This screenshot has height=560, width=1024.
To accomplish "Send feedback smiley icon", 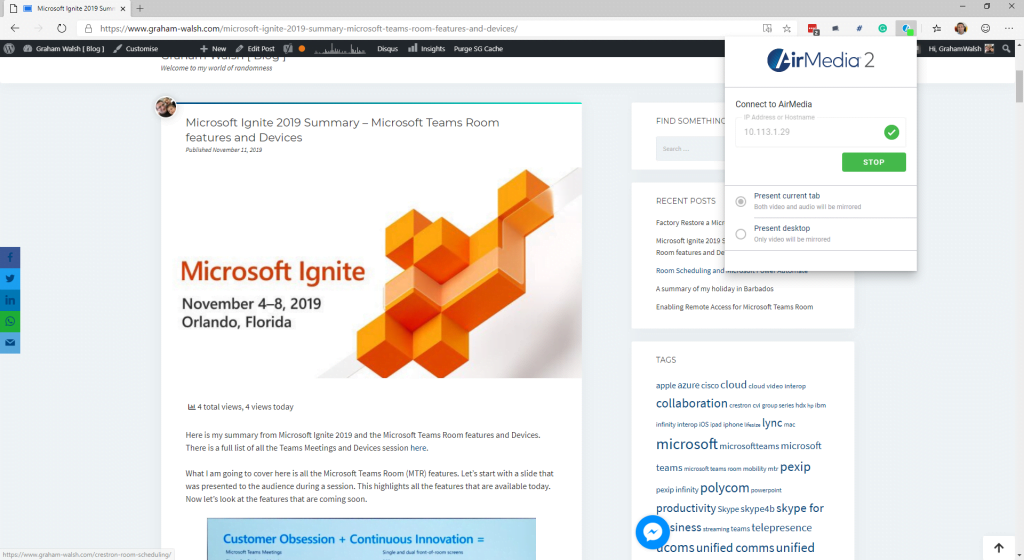I will tap(985, 28).
